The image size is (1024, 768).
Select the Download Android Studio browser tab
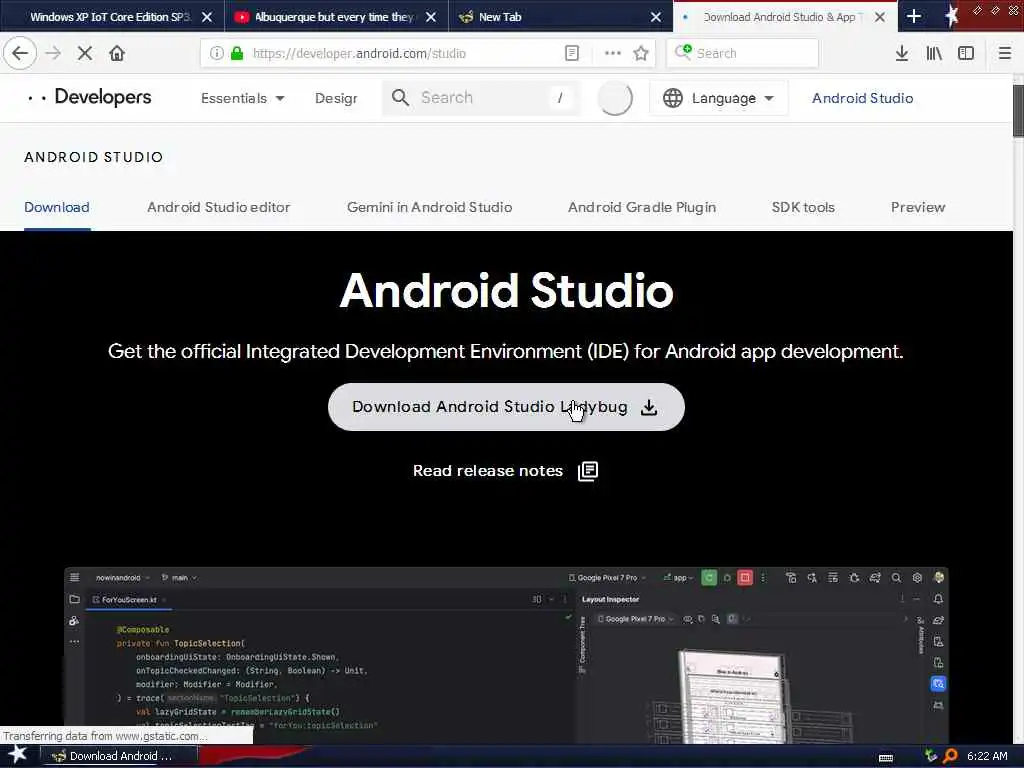click(x=786, y=16)
